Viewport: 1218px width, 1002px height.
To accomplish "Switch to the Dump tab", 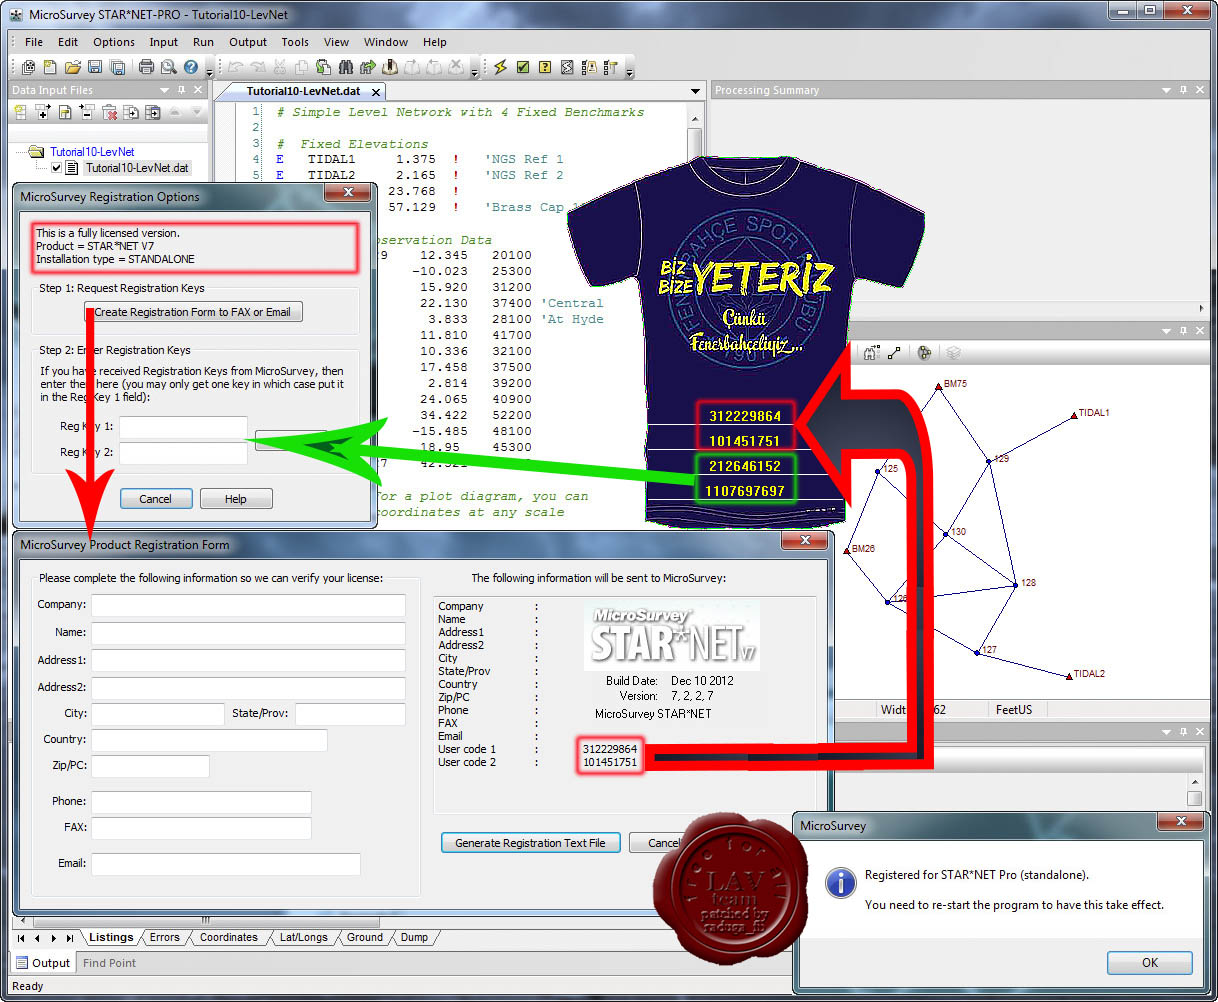I will 414,937.
